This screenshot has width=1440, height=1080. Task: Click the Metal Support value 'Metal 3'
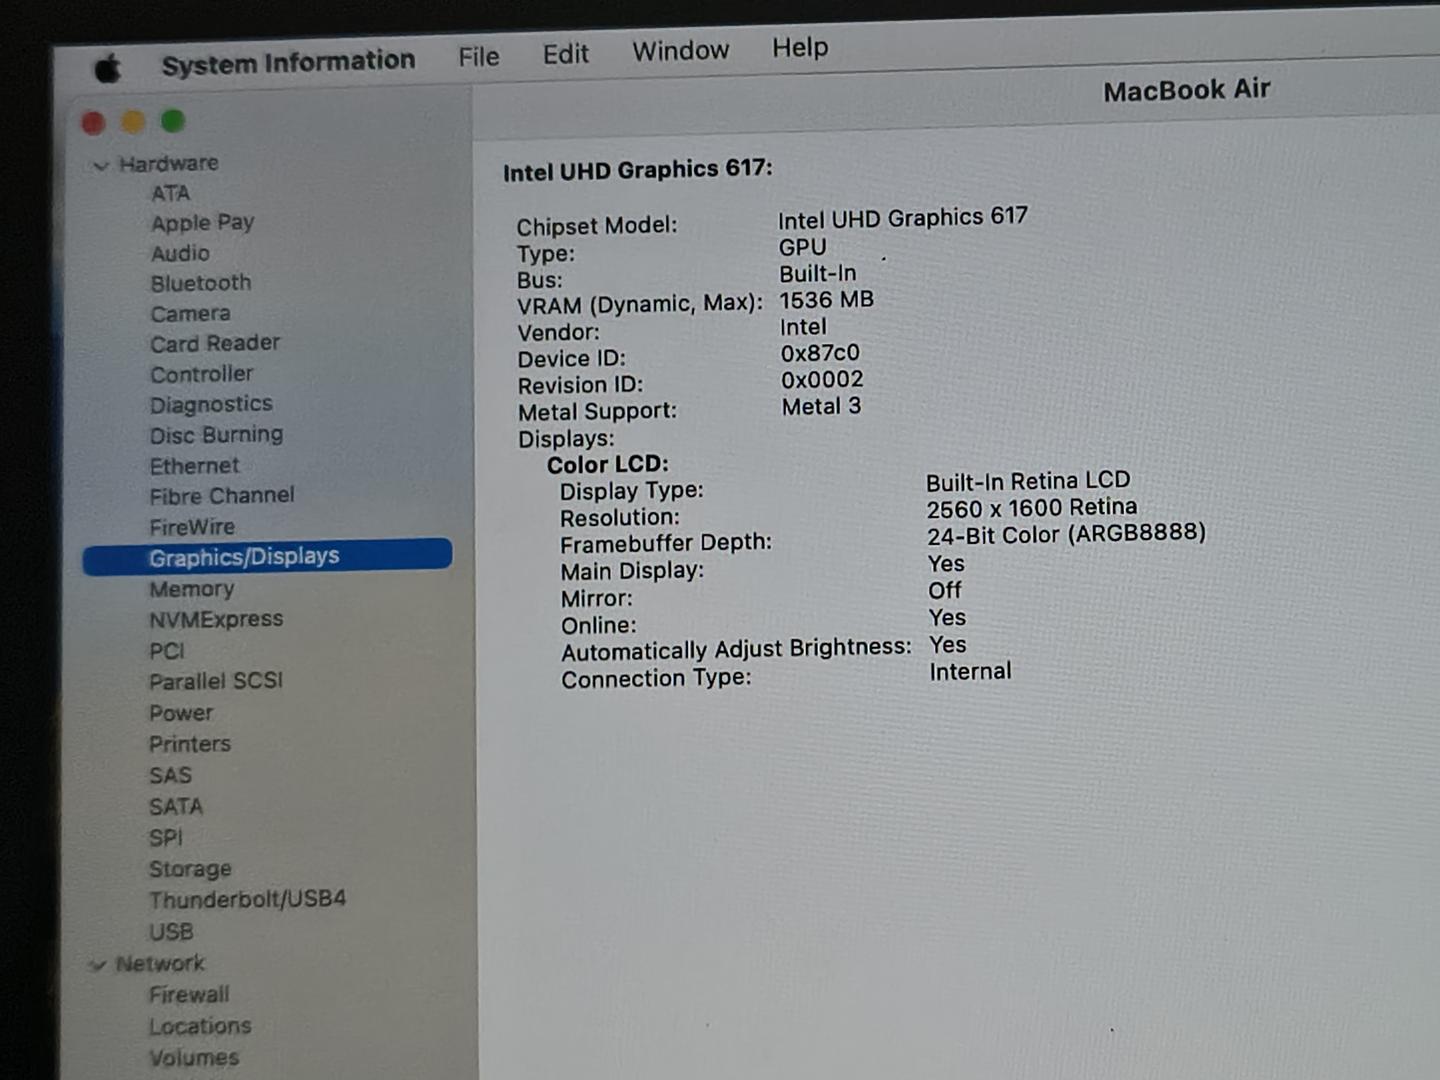(821, 407)
